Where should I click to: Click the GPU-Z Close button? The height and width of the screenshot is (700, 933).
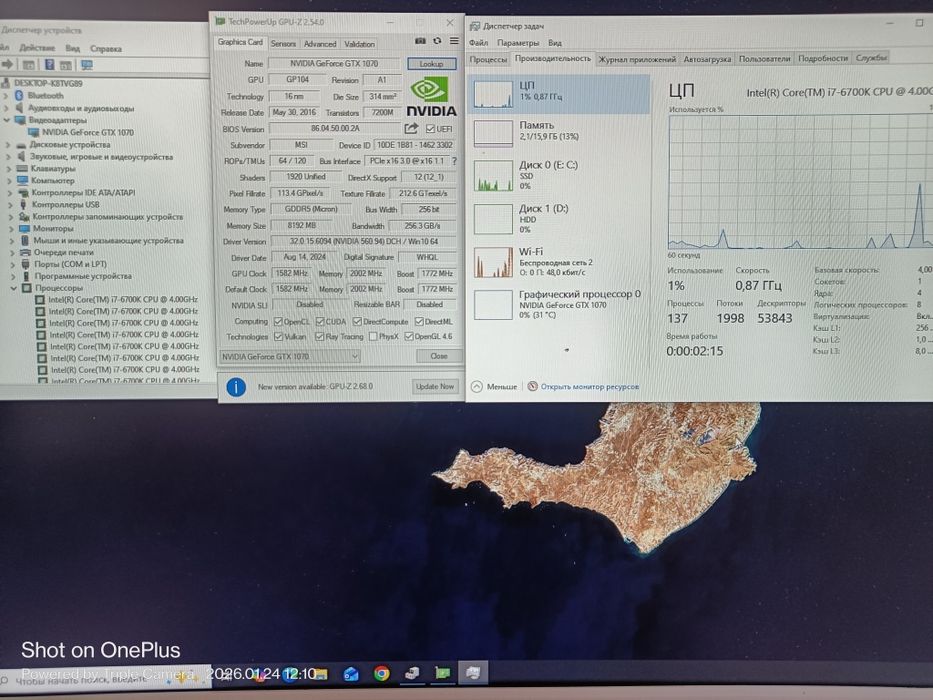point(439,356)
